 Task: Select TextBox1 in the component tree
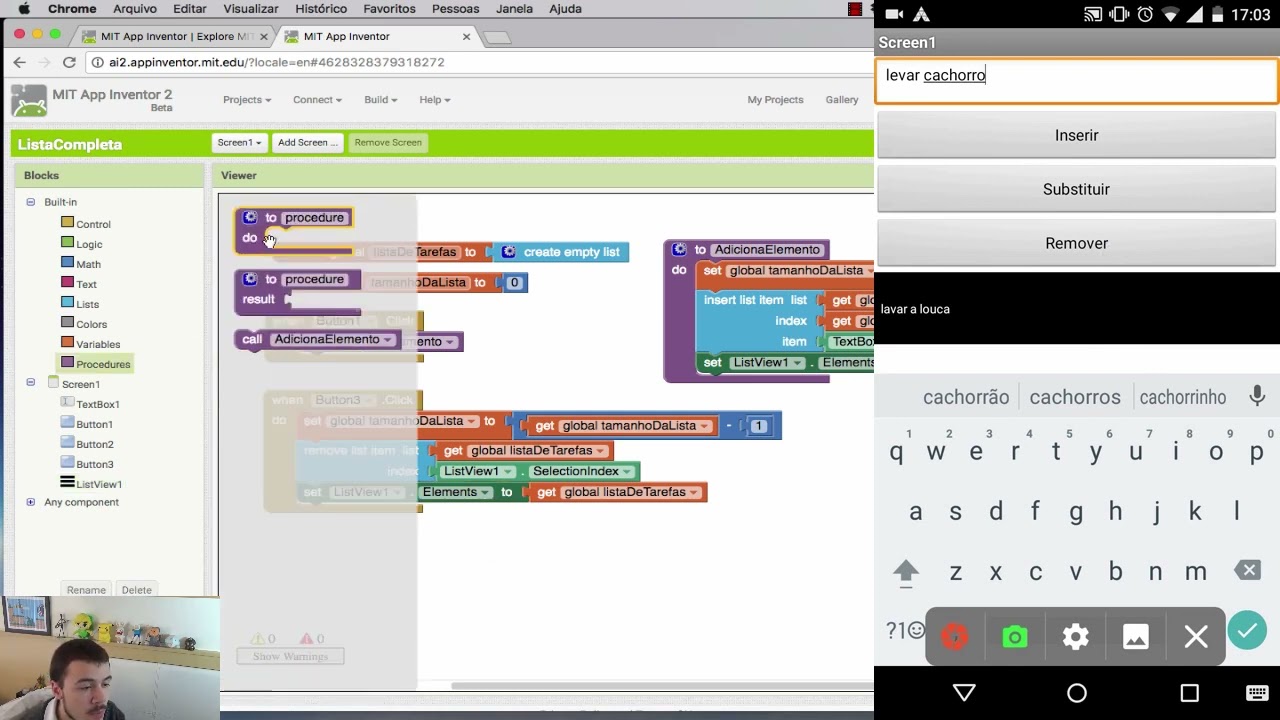[98, 404]
